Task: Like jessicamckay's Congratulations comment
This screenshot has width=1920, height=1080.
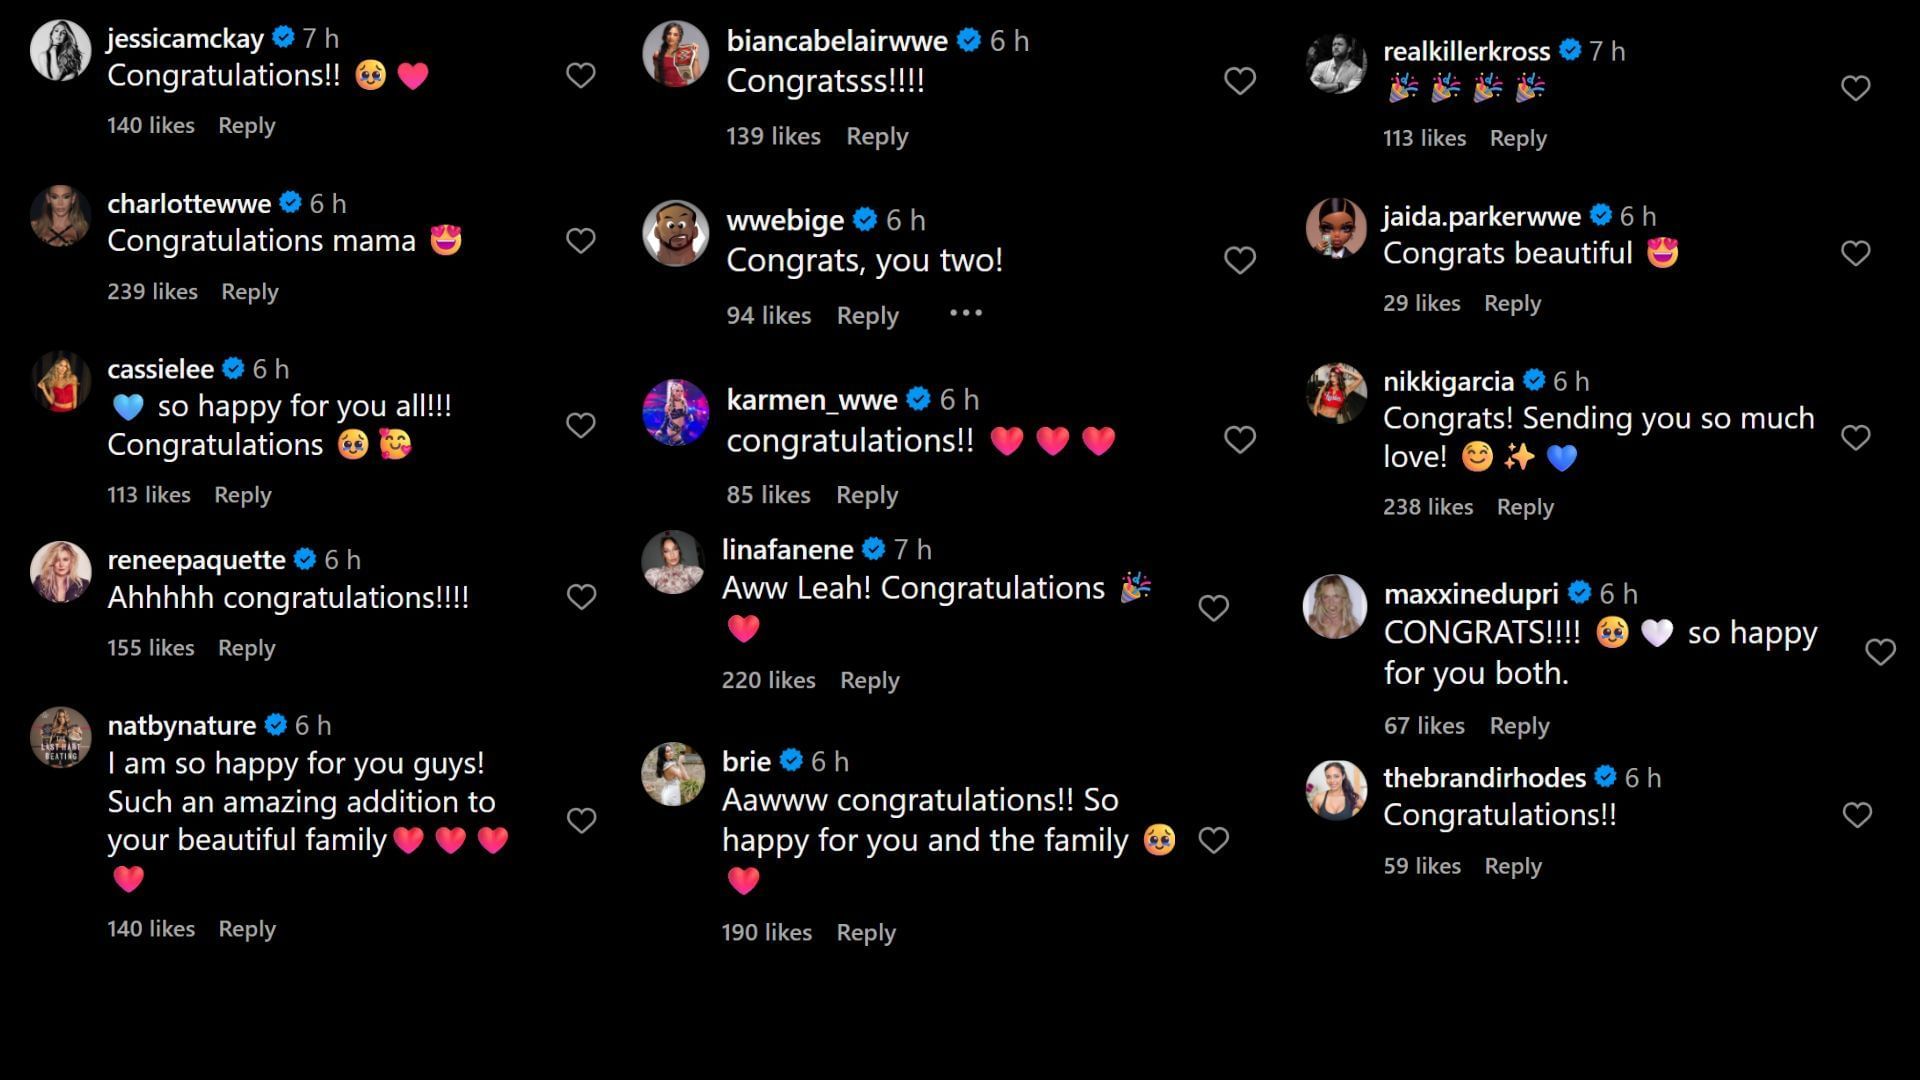Action: pyautogui.click(x=581, y=76)
